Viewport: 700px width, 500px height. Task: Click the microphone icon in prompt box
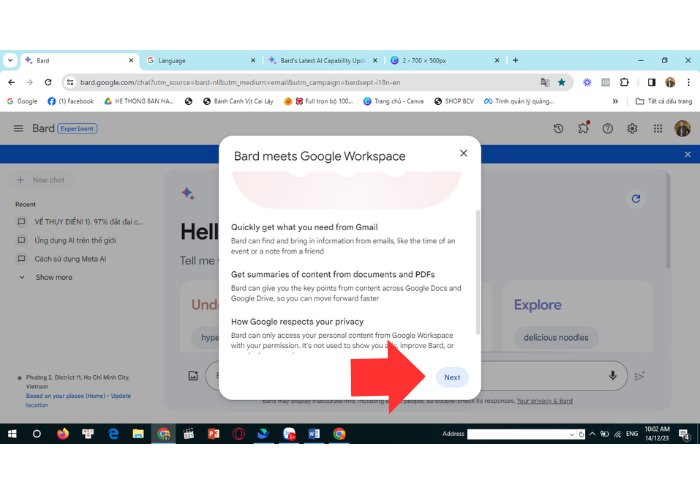click(x=612, y=376)
